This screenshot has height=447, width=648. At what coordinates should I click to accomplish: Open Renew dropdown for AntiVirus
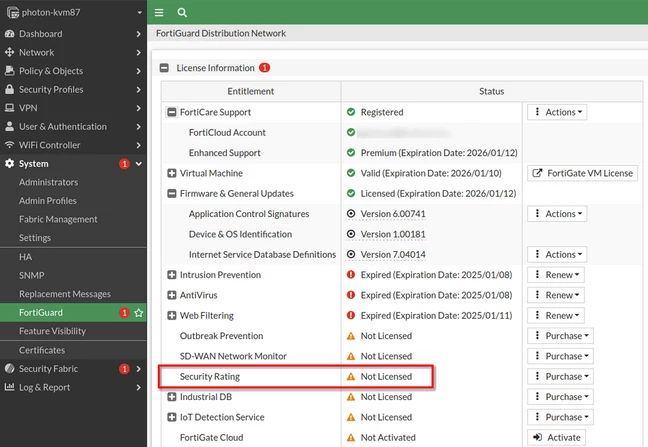pyautogui.click(x=556, y=295)
